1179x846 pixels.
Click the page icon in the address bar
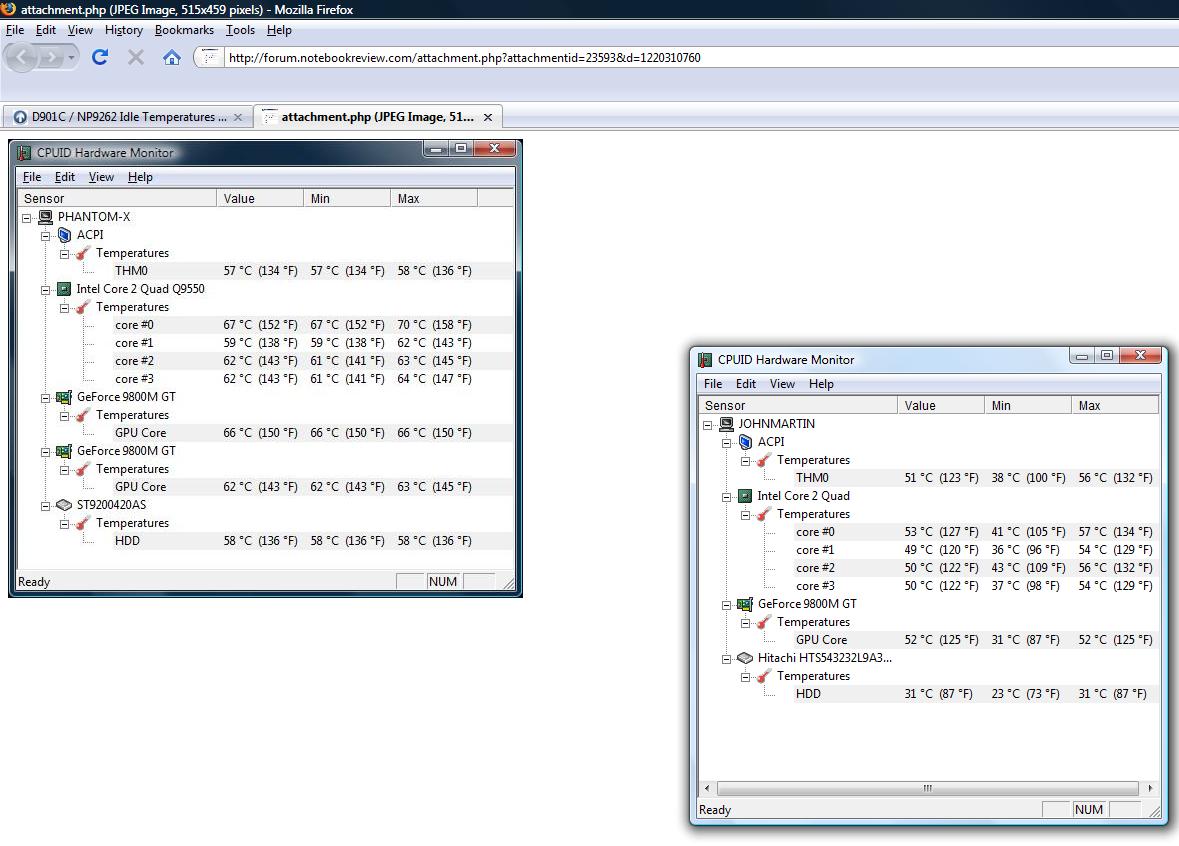(211, 57)
